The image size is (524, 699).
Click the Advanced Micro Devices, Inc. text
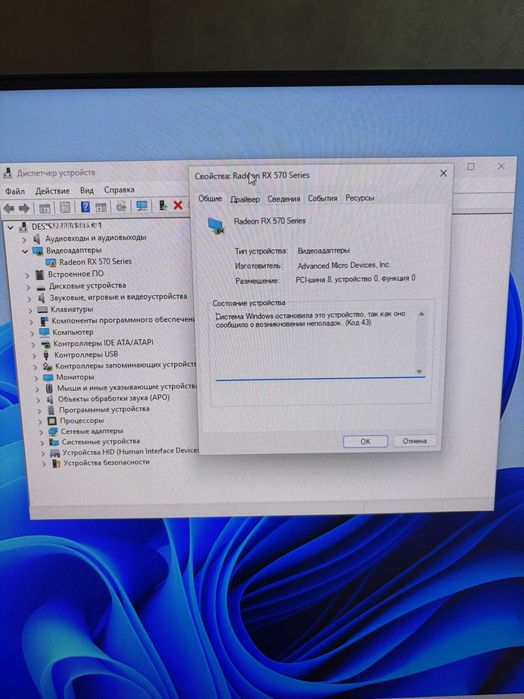[x=344, y=265]
